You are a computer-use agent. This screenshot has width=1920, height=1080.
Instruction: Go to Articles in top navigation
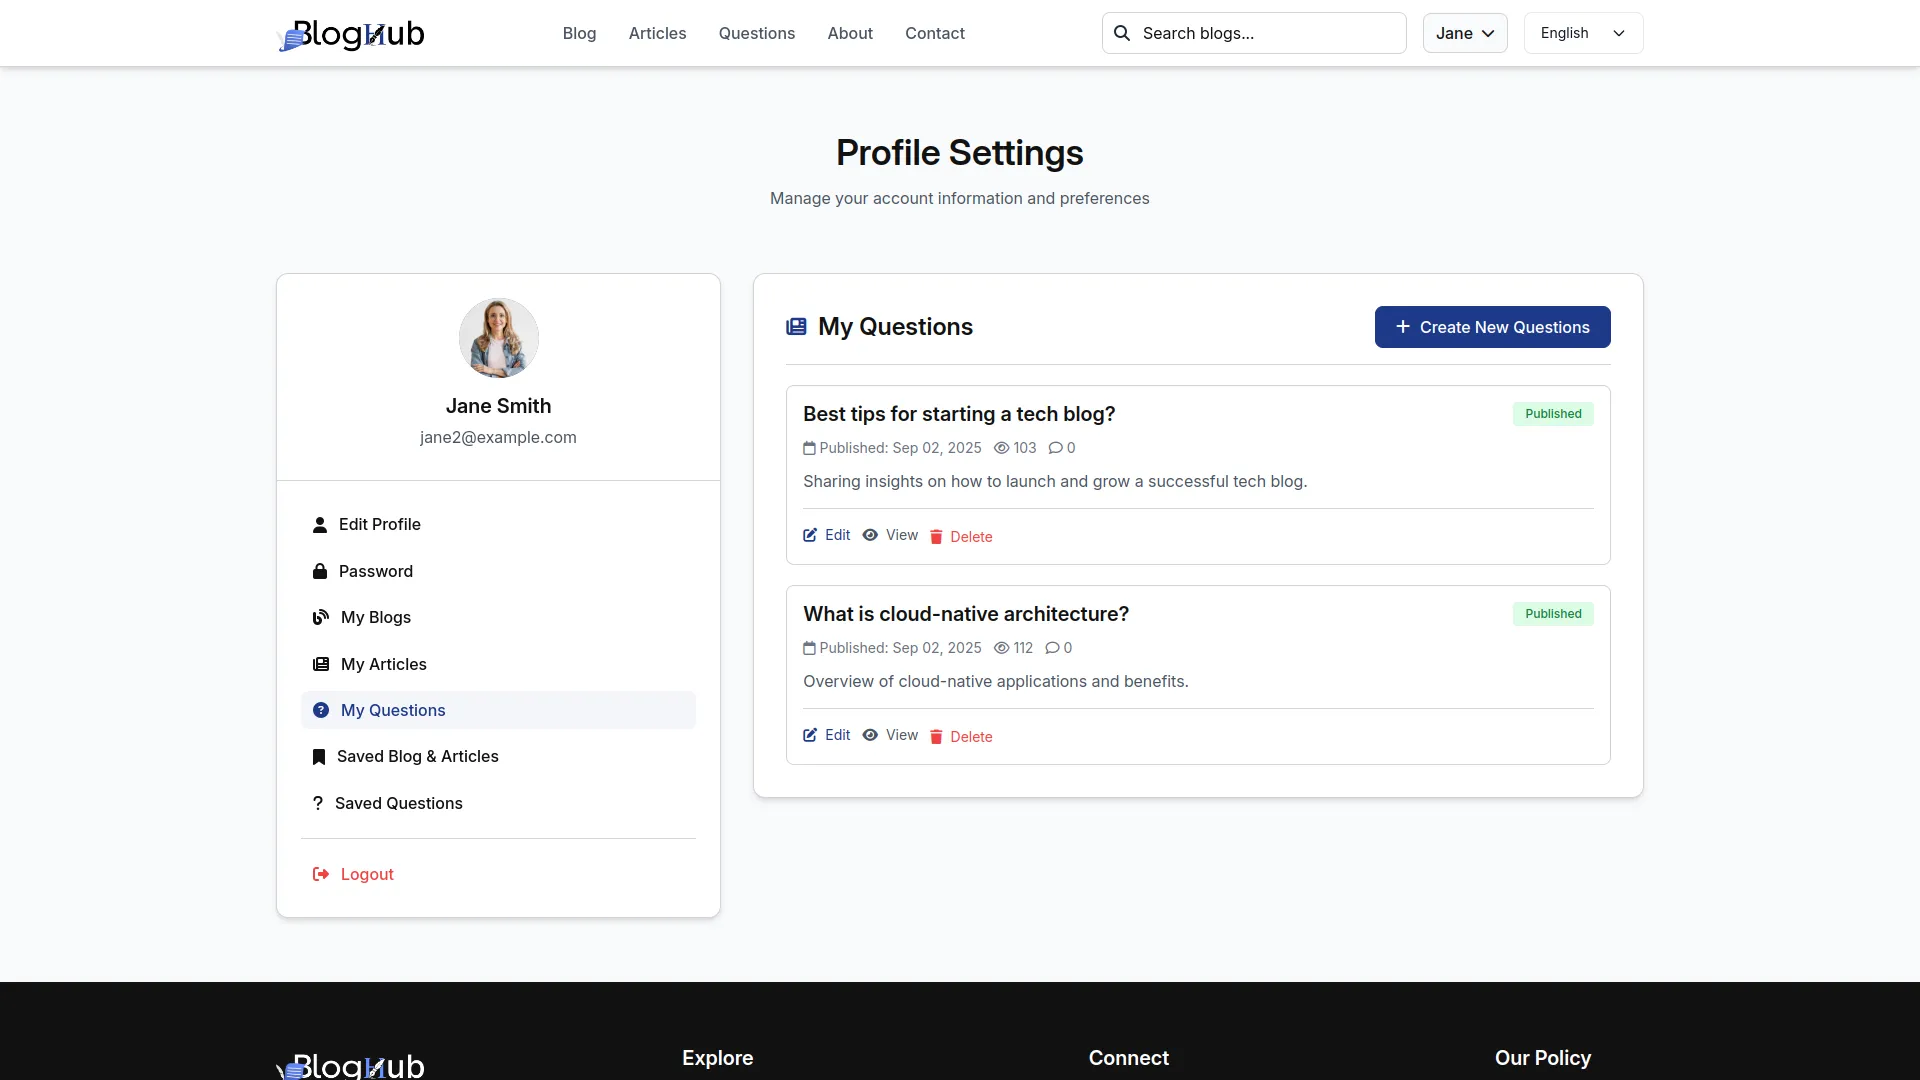tap(657, 33)
